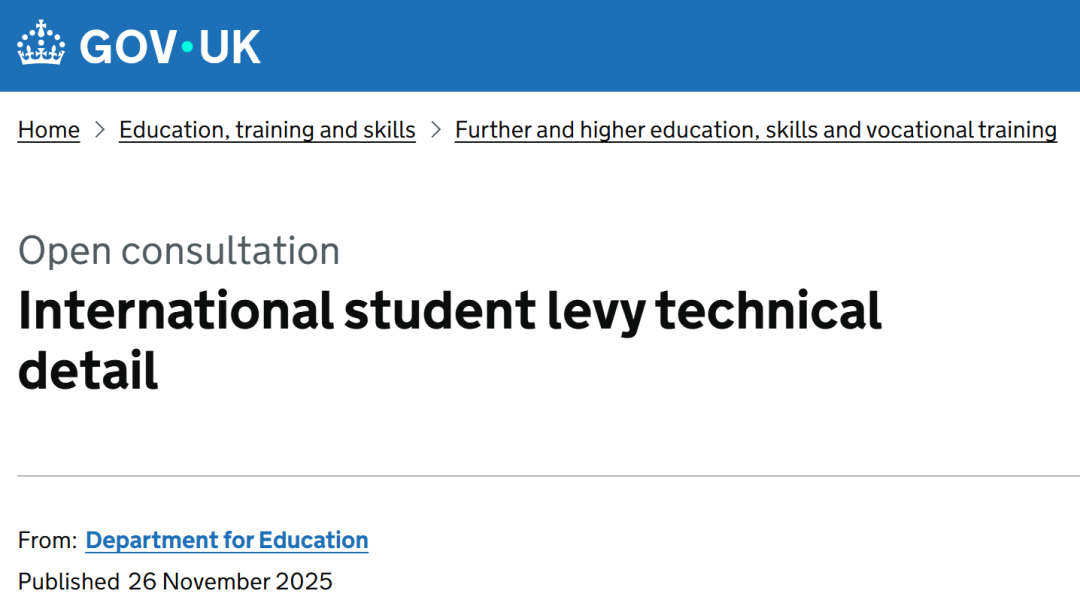Open Education, training and skills breadcrumb

[x=267, y=130]
